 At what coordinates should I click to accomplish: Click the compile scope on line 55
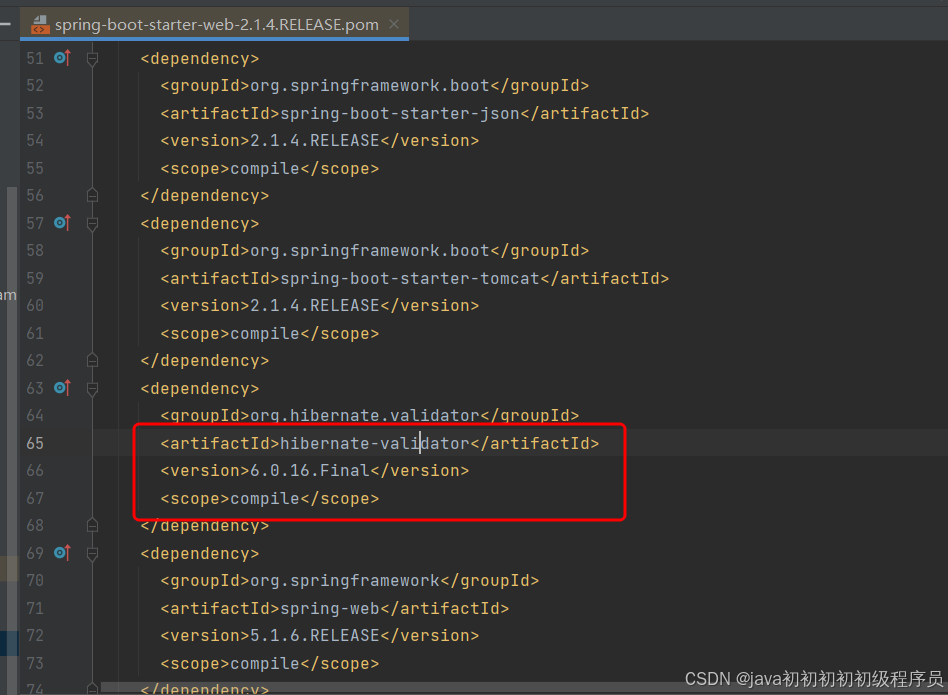[x=265, y=169]
